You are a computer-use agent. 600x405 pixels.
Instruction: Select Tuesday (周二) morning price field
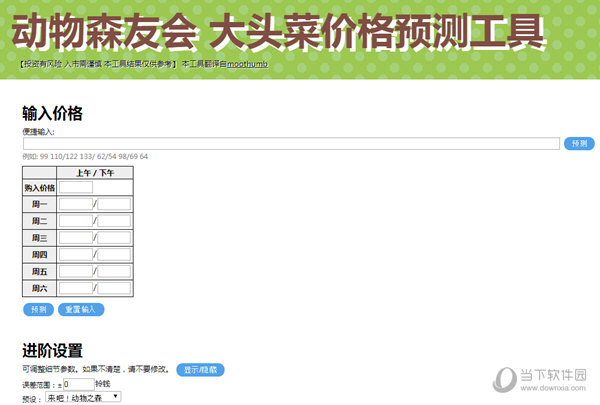pyautogui.click(x=76, y=221)
